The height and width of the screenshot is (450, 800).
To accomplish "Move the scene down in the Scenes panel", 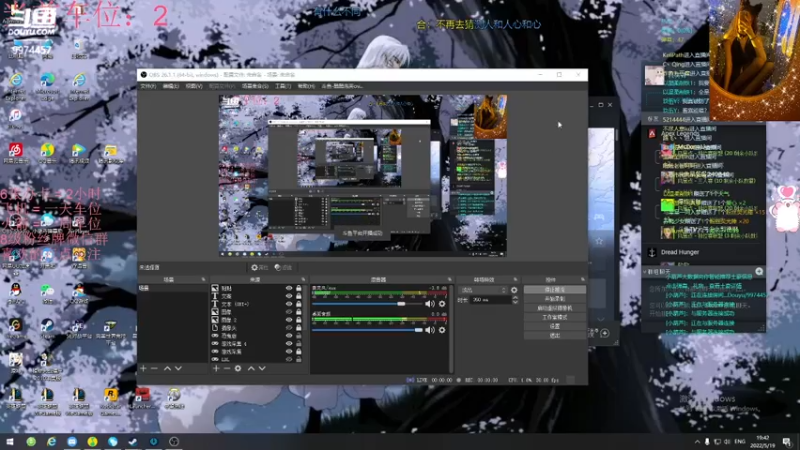I will (179, 368).
